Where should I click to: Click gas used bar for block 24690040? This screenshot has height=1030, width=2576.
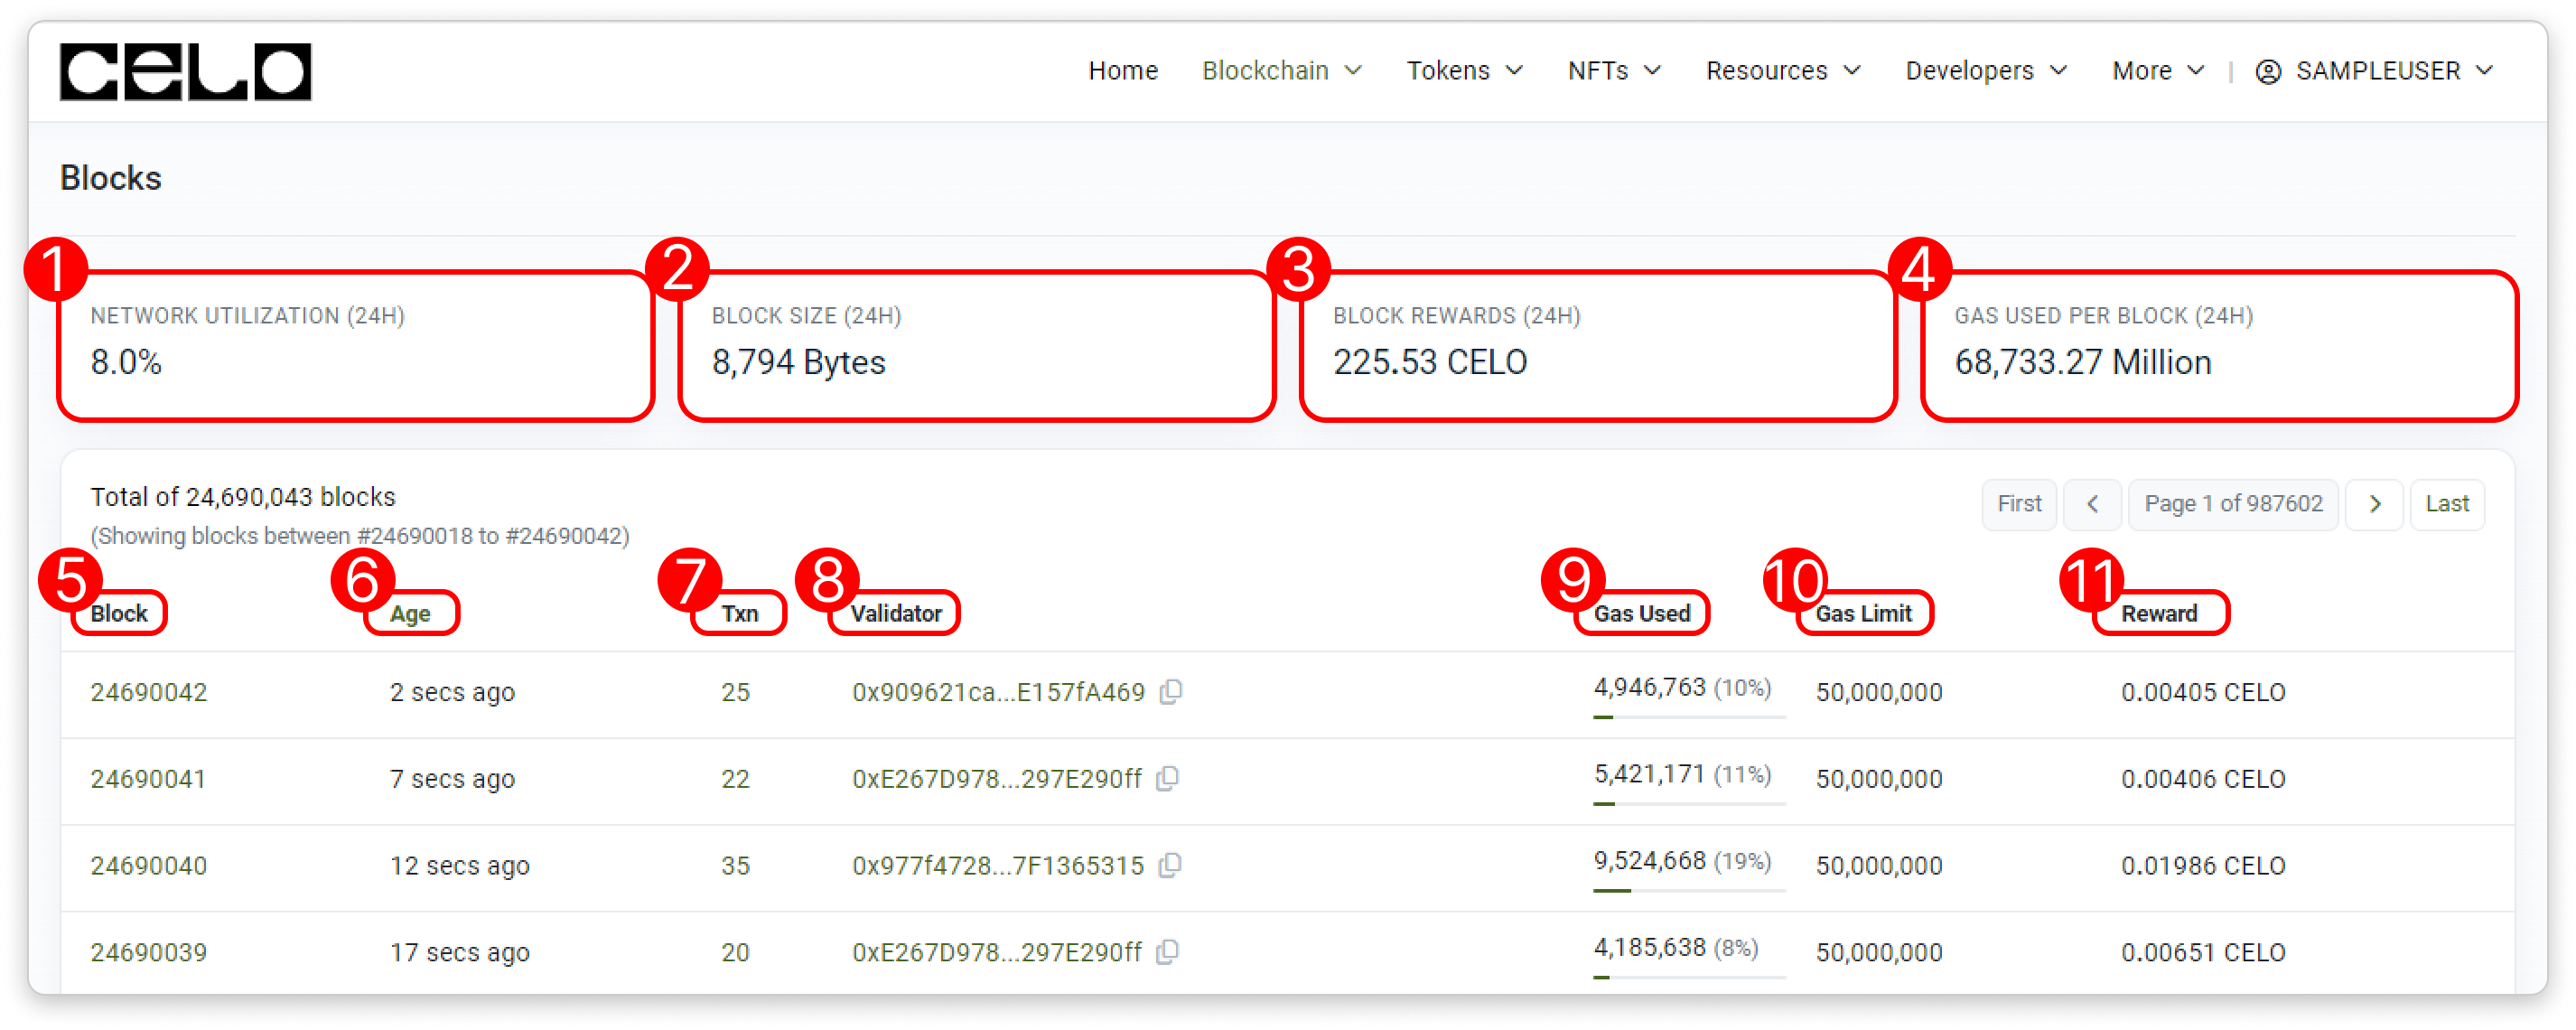1688,890
